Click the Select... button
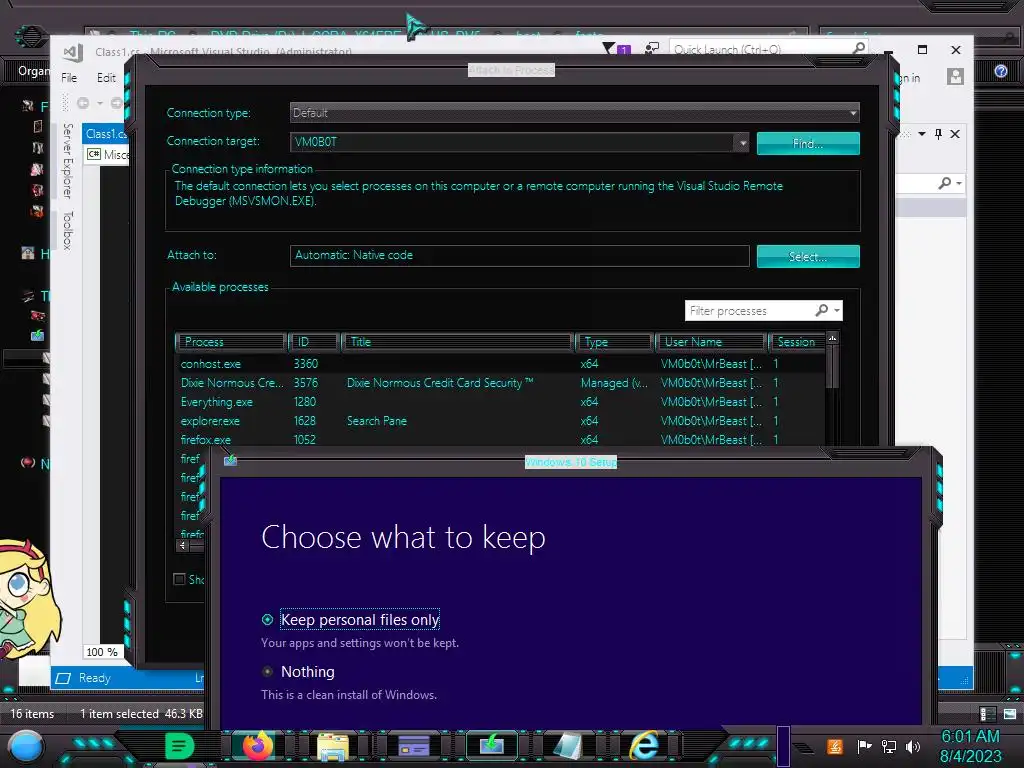The image size is (1024, 768). (808, 257)
